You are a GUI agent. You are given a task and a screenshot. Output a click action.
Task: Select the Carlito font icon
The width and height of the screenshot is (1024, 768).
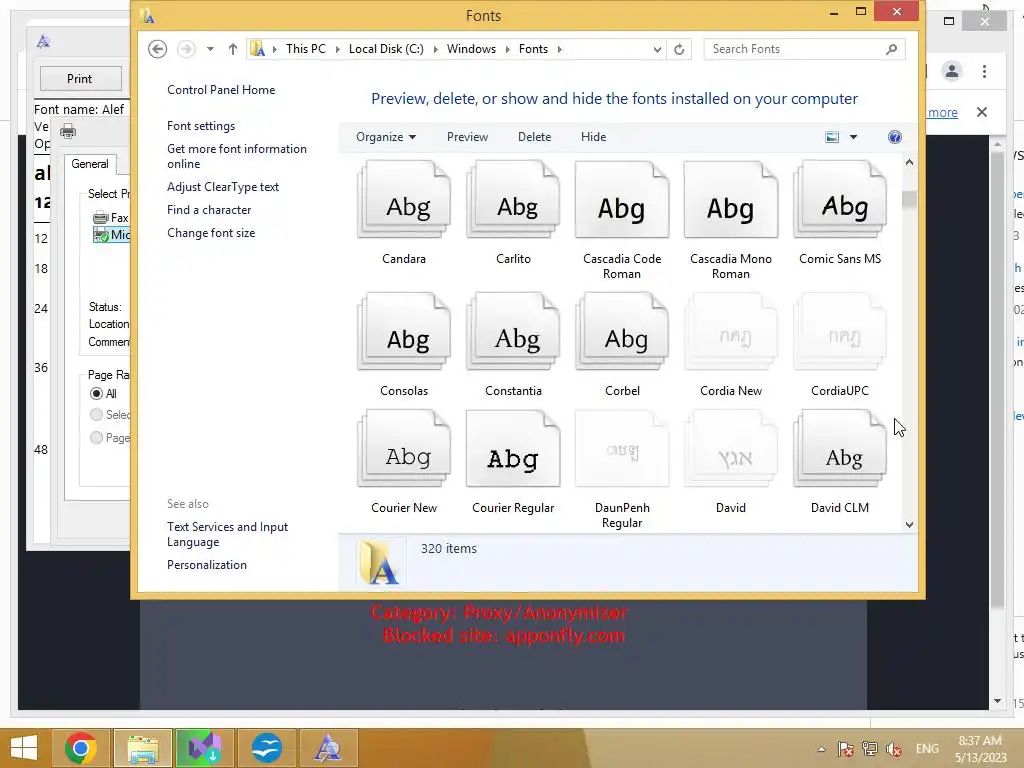[x=513, y=200]
